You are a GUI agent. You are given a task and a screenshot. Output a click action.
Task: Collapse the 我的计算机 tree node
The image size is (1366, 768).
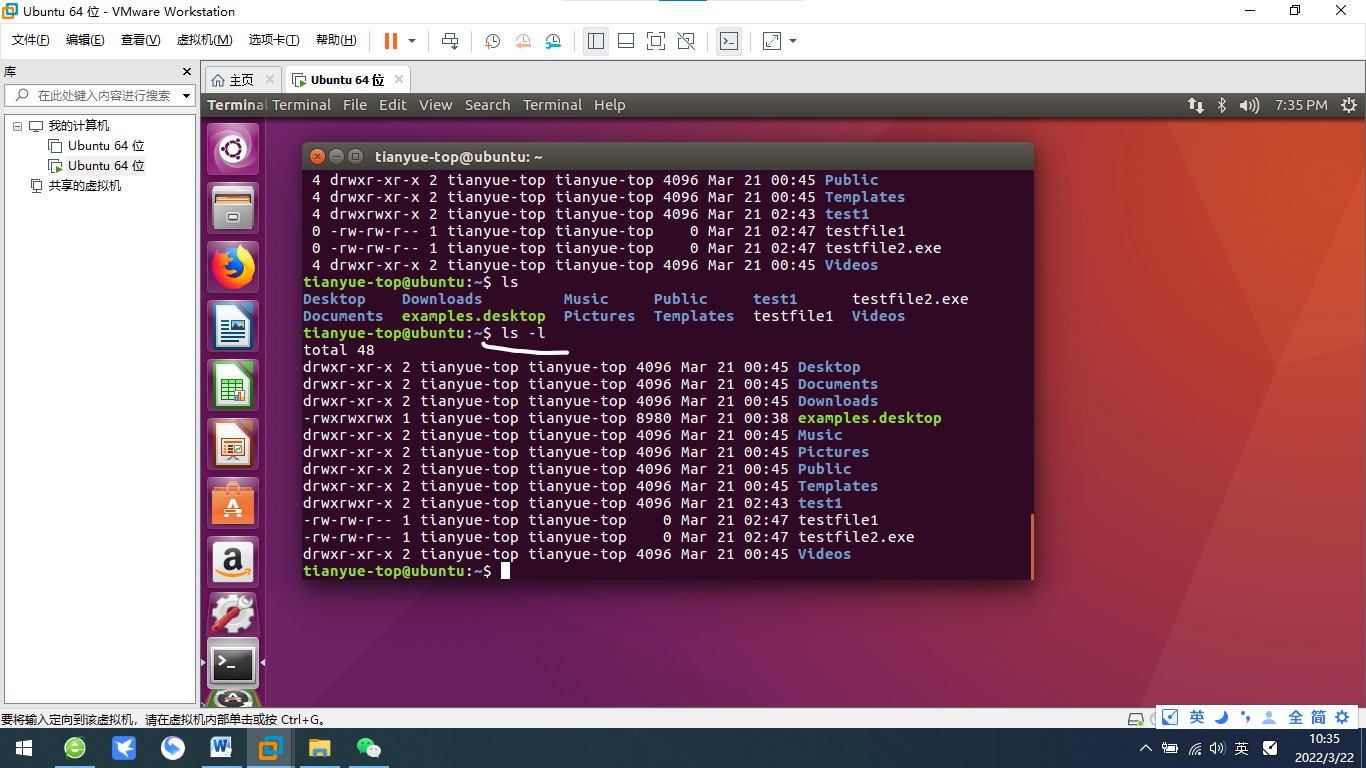pos(17,126)
